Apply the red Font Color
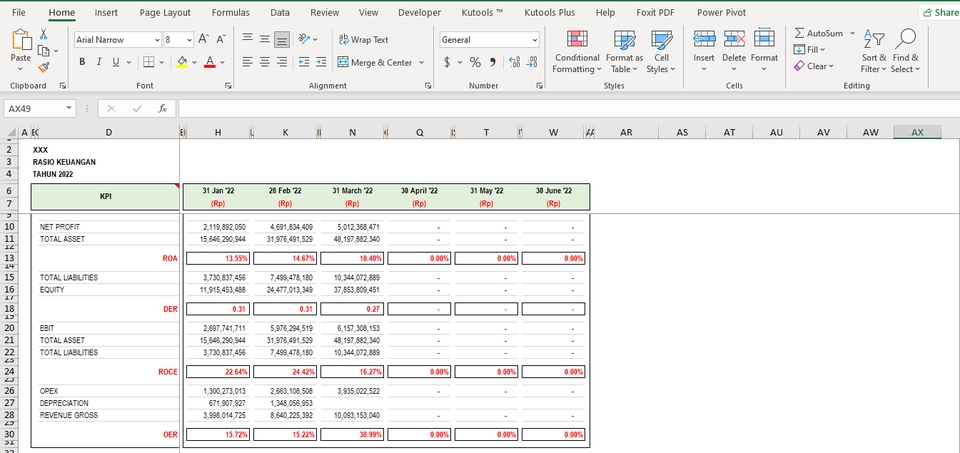The width and height of the screenshot is (960, 453). [x=209, y=62]
